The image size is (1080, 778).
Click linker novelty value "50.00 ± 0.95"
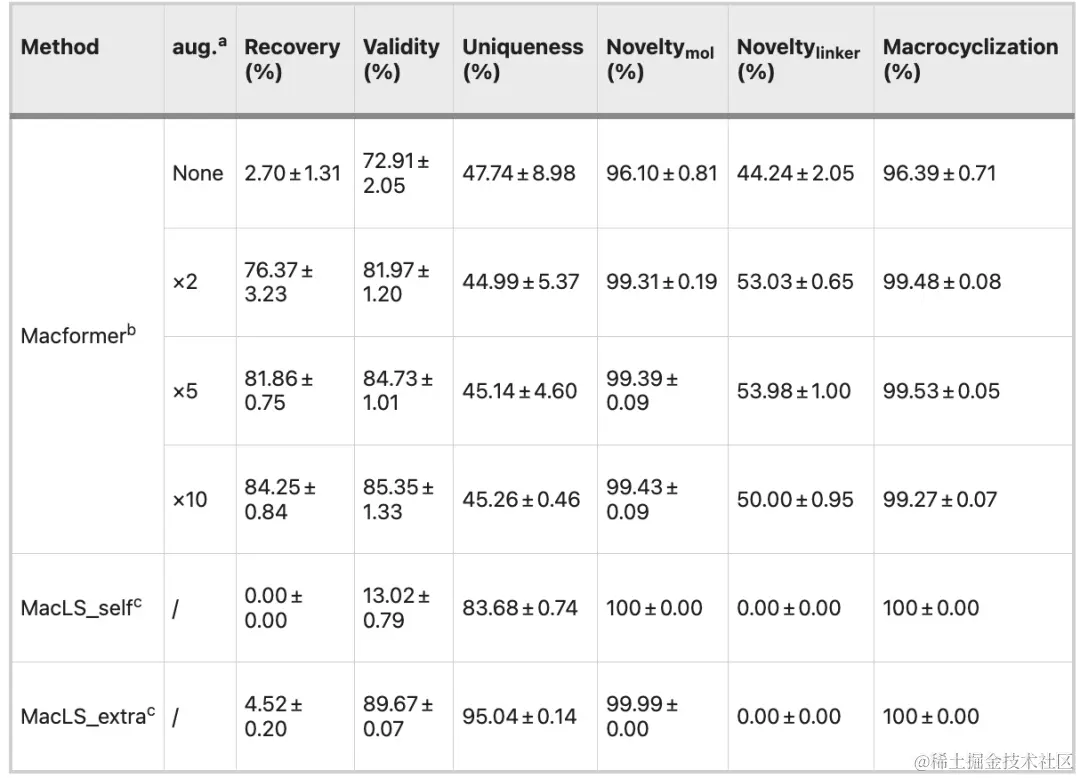[x=795, y=499]
